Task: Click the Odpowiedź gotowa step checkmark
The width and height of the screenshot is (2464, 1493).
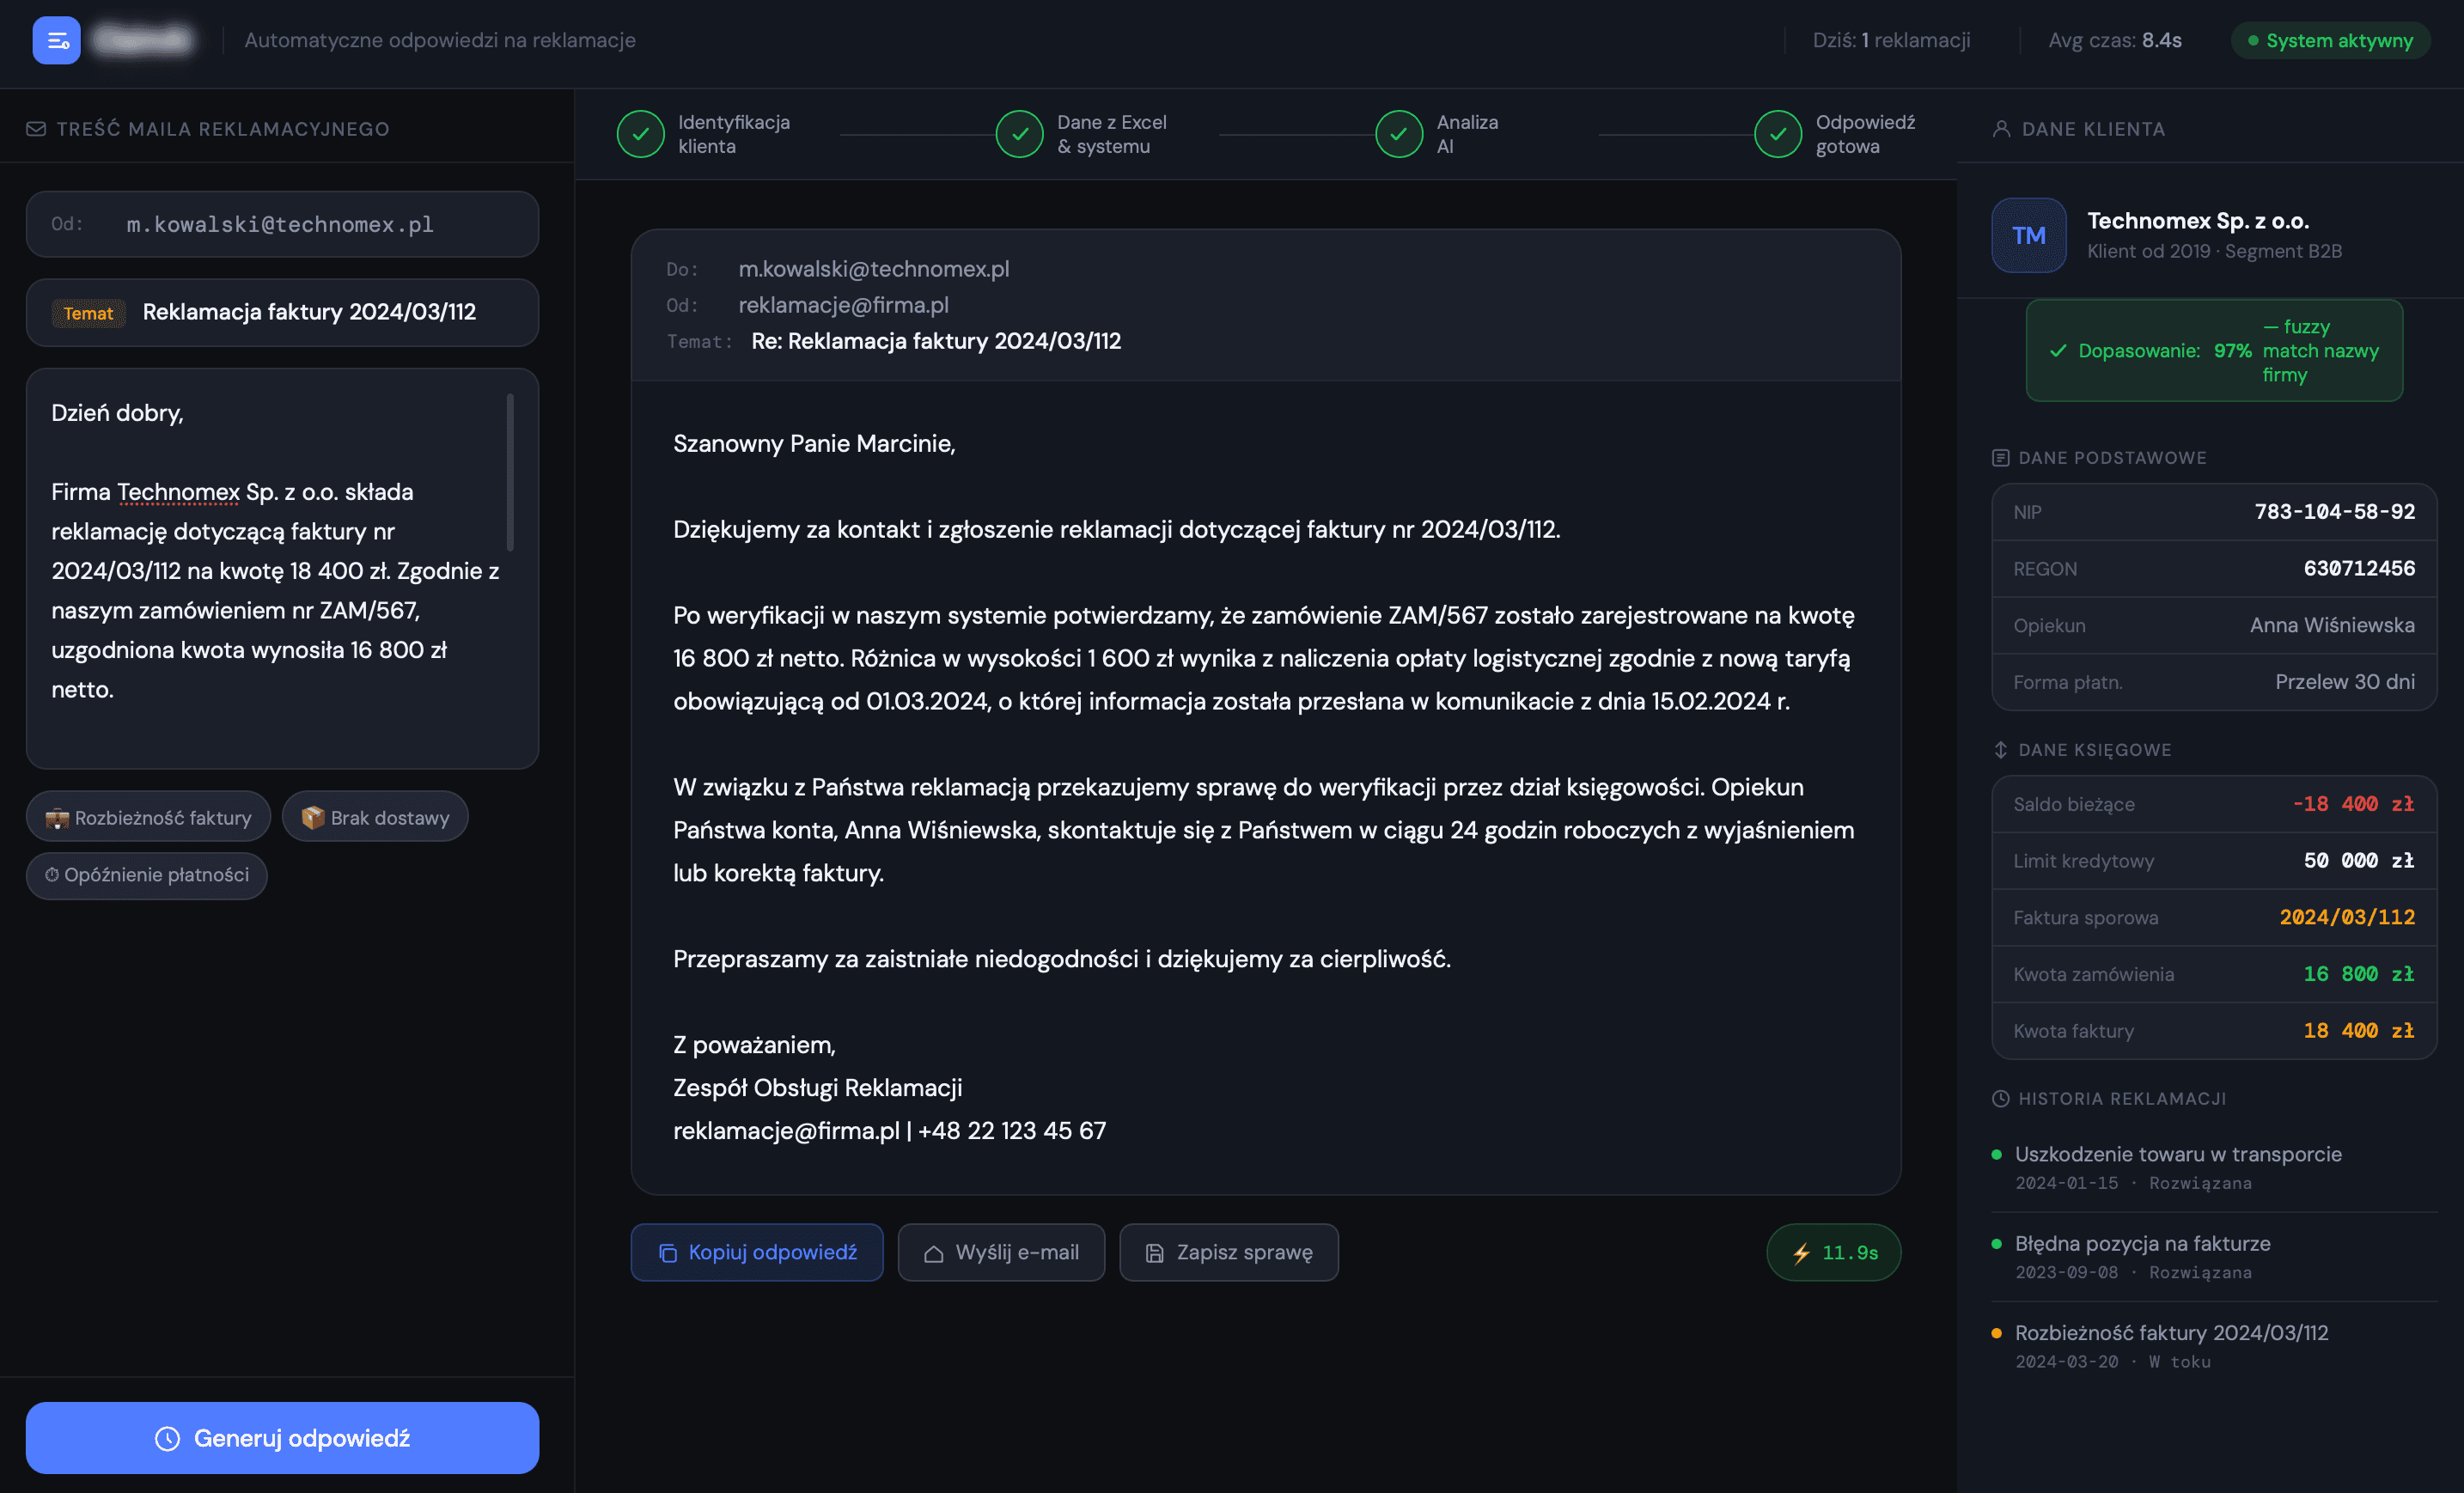Action: 1777,134
